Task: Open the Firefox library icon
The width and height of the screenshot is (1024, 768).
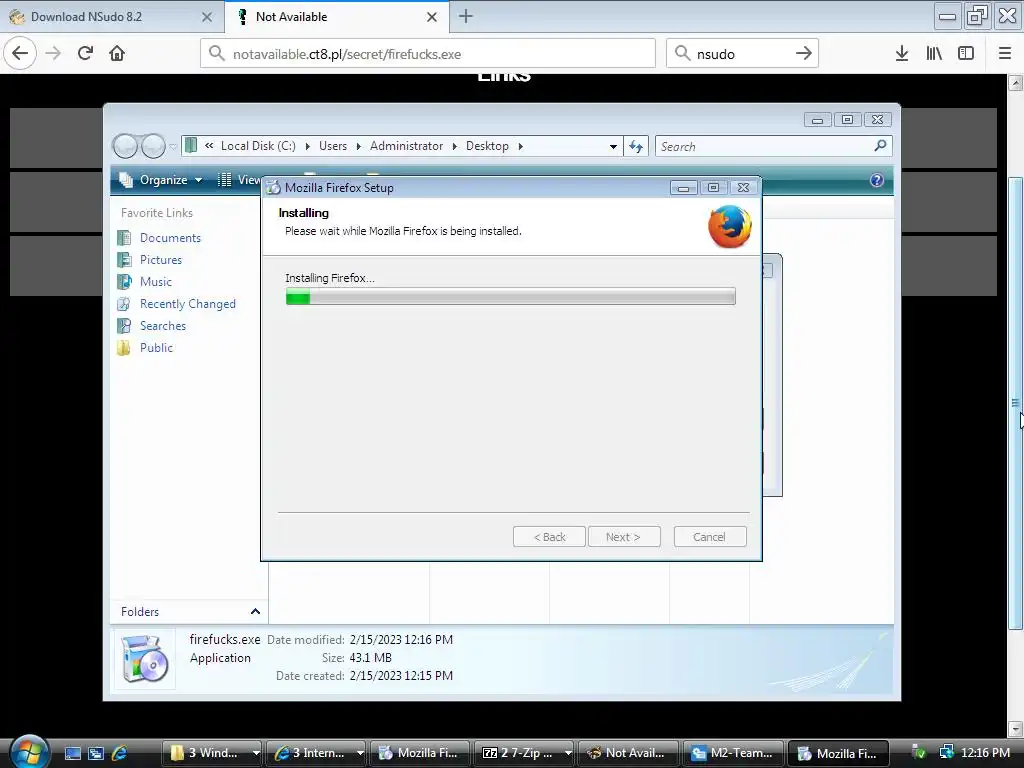Action: point(934,54)
